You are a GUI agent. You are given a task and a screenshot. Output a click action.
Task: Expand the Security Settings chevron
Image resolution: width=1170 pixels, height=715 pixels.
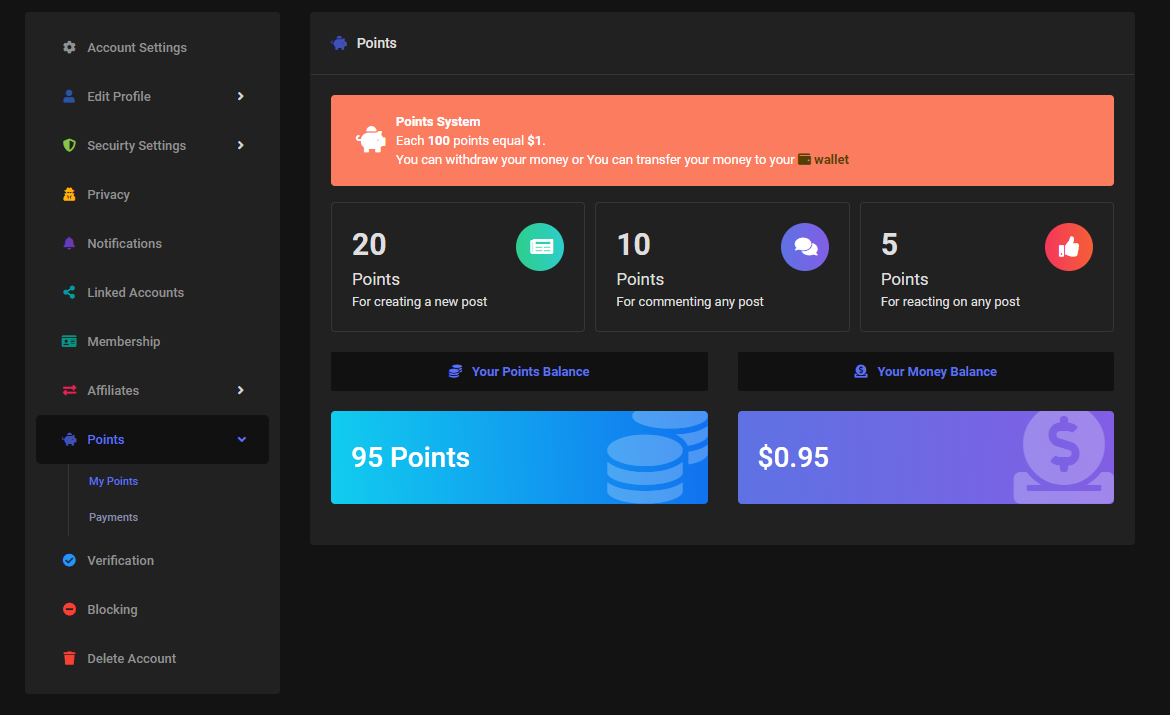pos(240,146)
